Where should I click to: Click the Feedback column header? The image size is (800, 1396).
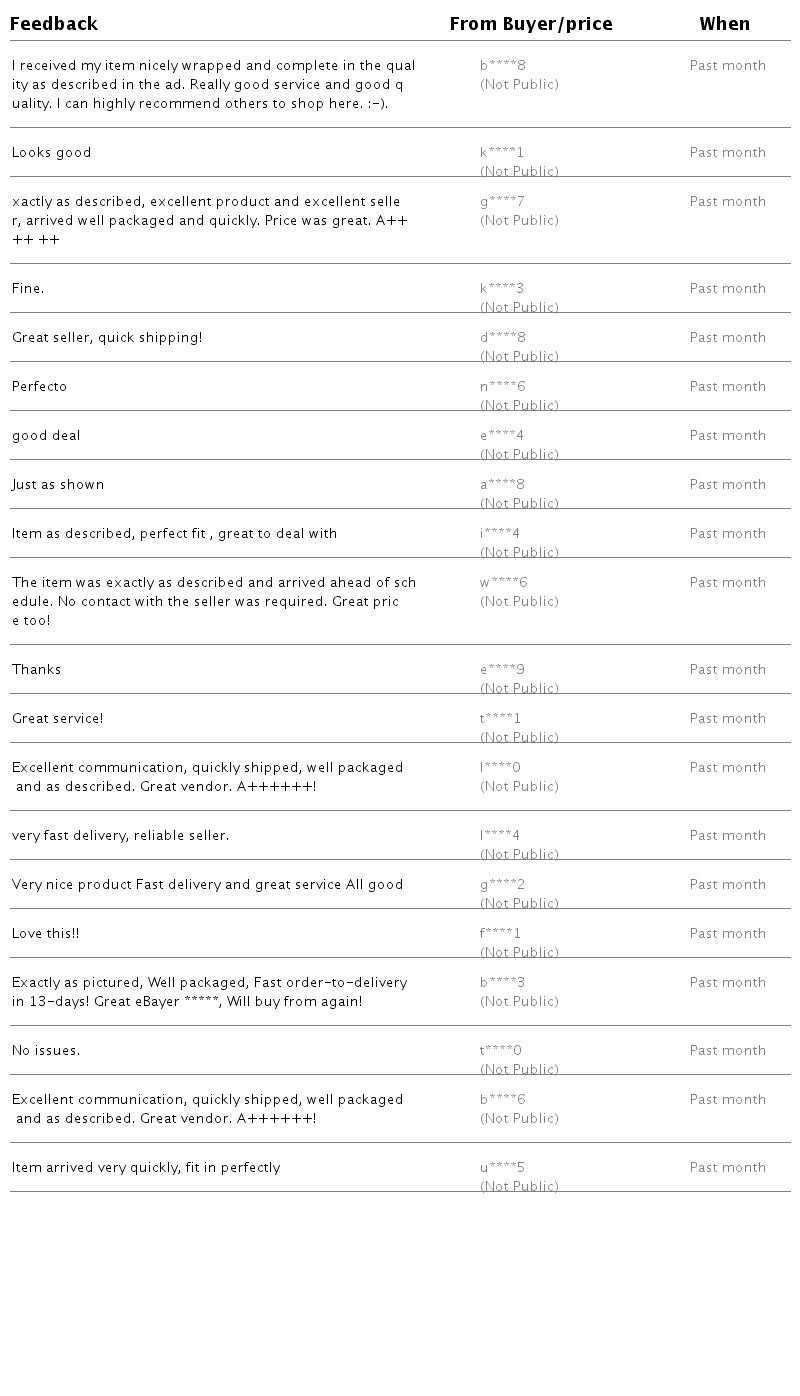[x=54, y=24]
